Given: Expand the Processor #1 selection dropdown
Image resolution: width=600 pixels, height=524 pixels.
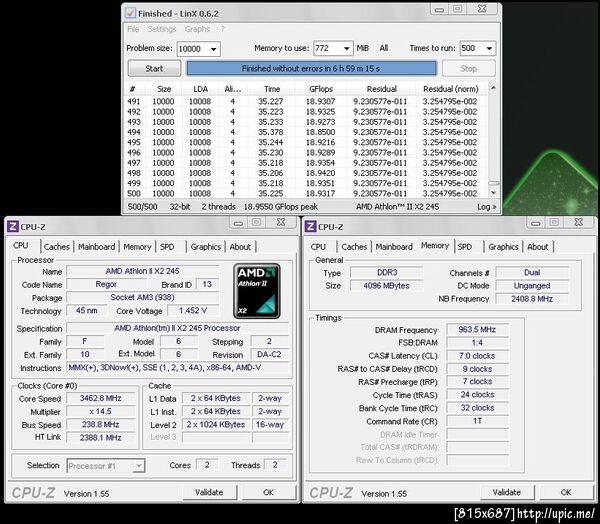Looking at the screenshot, I should [x=139, y=466].
